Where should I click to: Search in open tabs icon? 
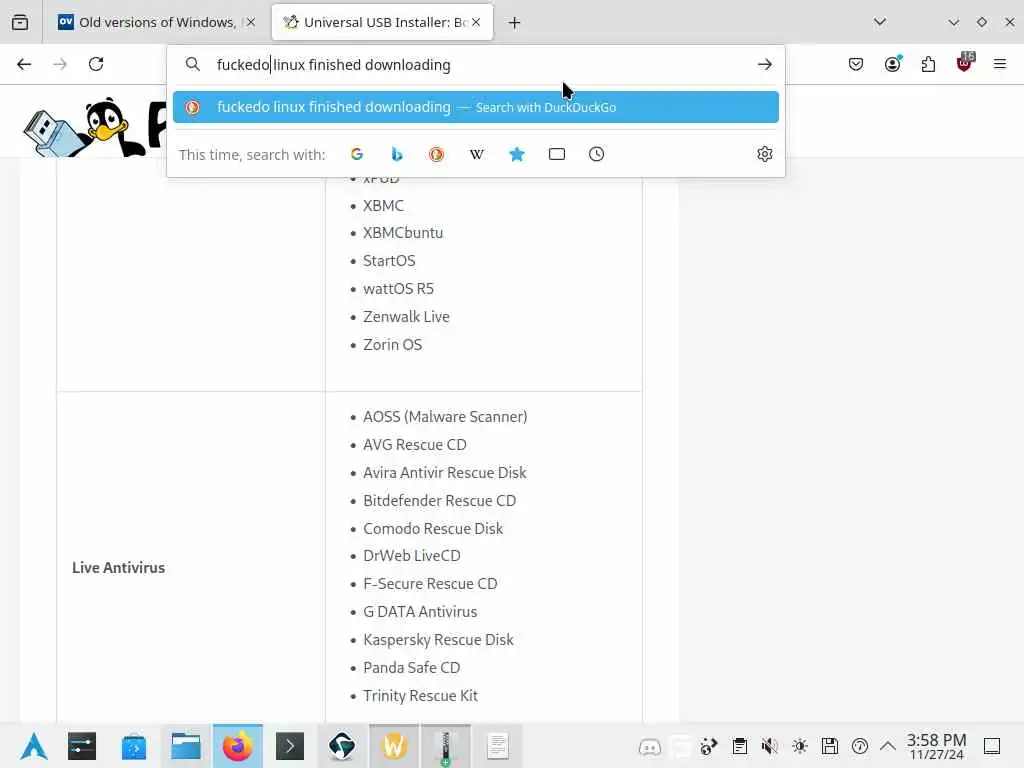click(x=556, y=154)
